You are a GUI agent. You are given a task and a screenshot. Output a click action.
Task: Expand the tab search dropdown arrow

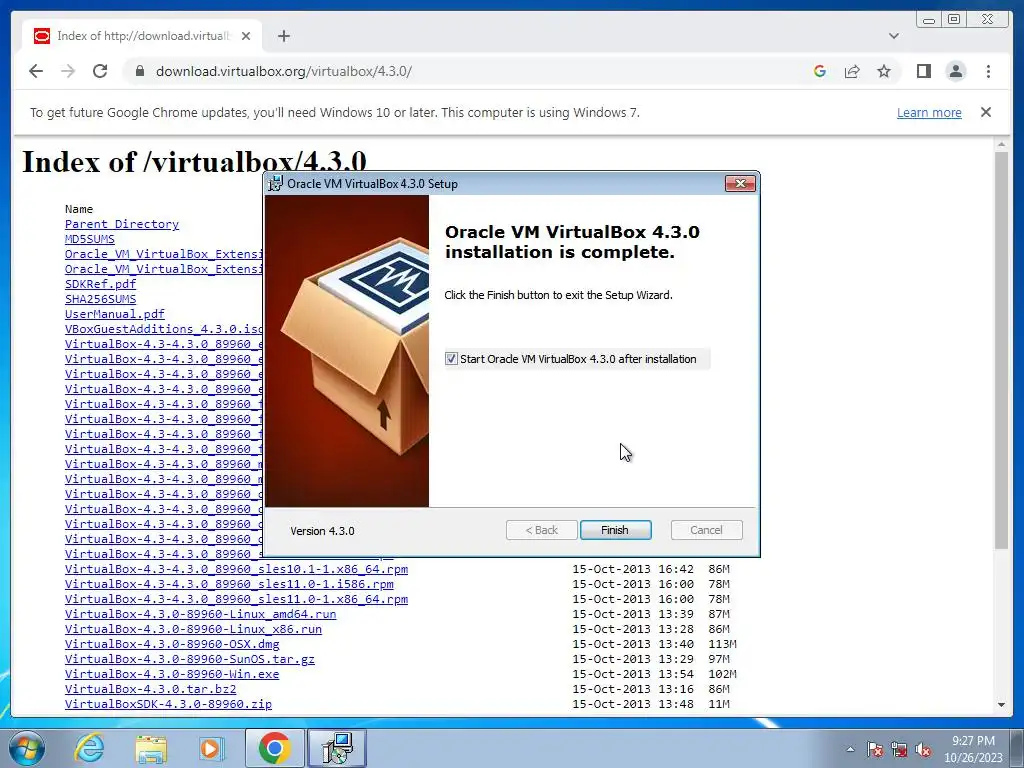[893, 36]
